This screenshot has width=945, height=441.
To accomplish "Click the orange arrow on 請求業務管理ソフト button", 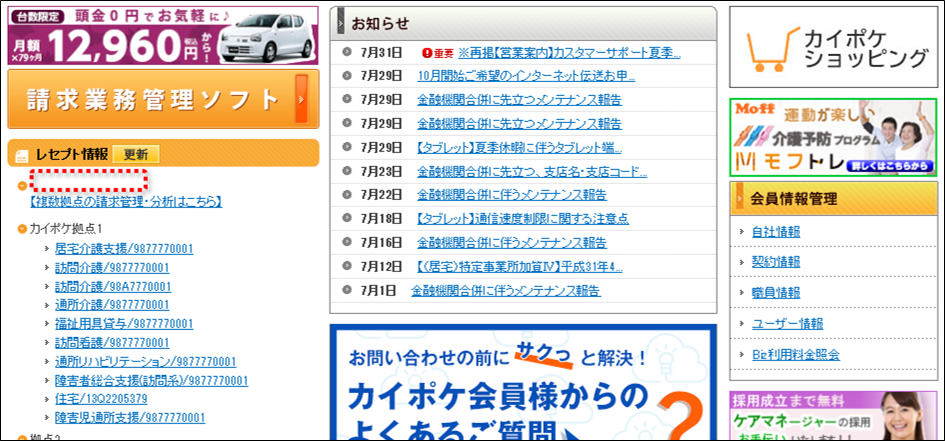I will click(301, 99).
